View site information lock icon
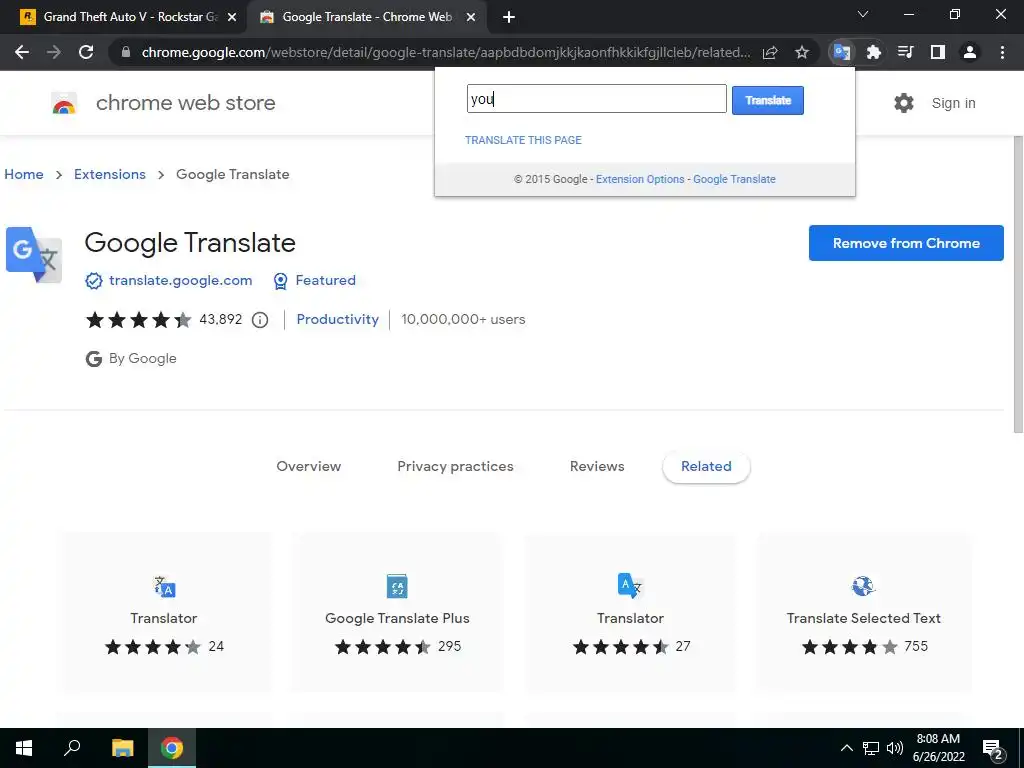Image resolution: width=1024 pixels, height=768 pixels. pos(126,52)
